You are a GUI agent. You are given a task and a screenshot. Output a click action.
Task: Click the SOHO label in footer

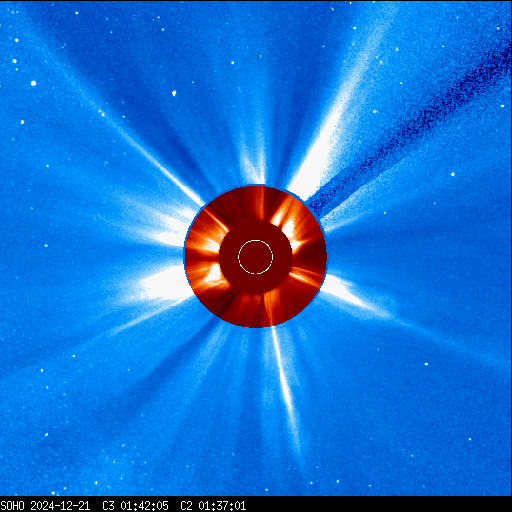click(12, 506)
